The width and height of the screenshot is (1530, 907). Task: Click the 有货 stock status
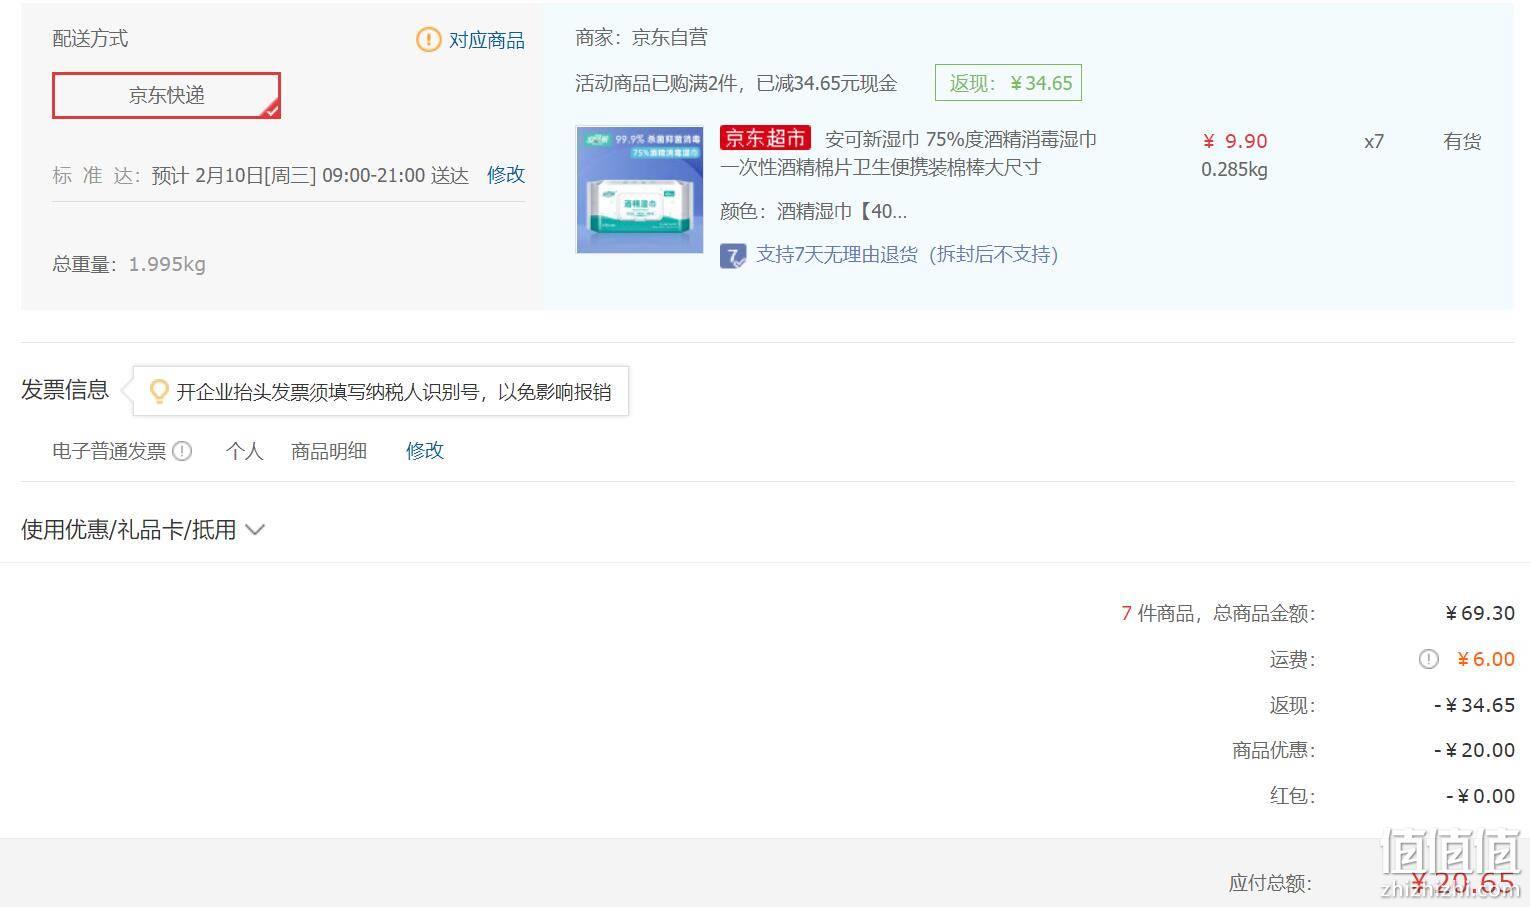(1462, 141)
